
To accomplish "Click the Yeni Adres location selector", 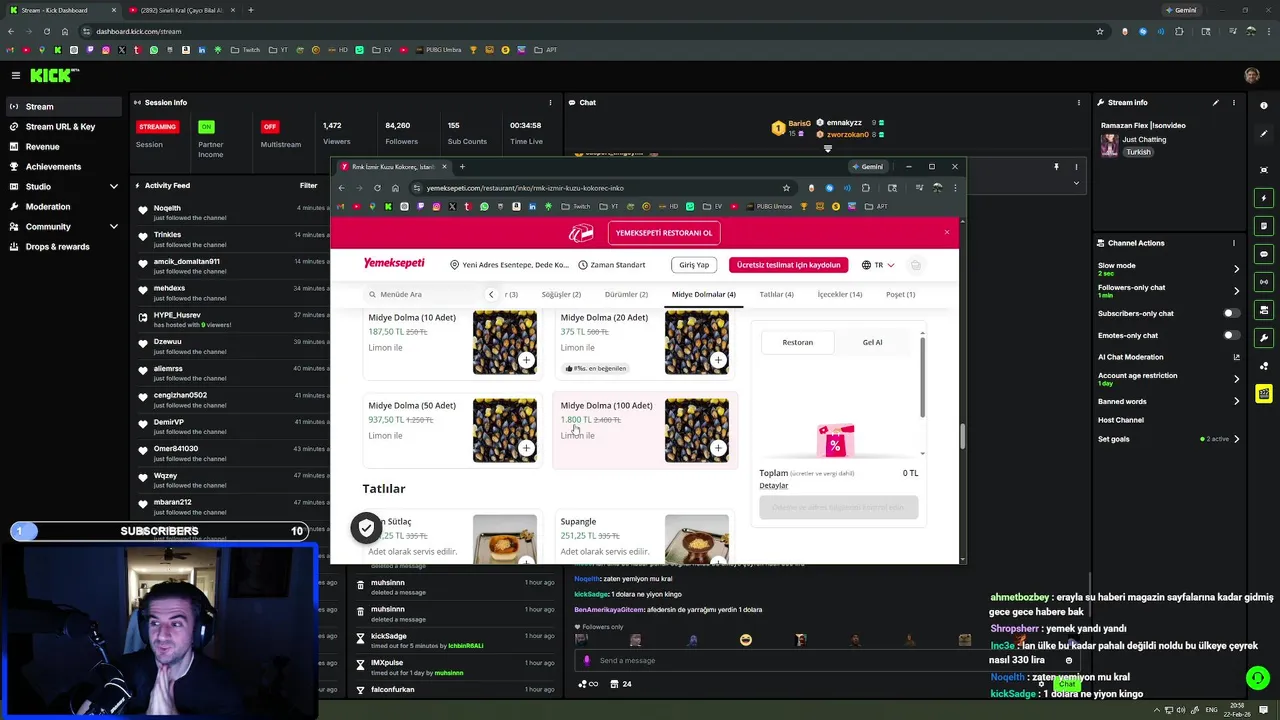I will point(509,265).
